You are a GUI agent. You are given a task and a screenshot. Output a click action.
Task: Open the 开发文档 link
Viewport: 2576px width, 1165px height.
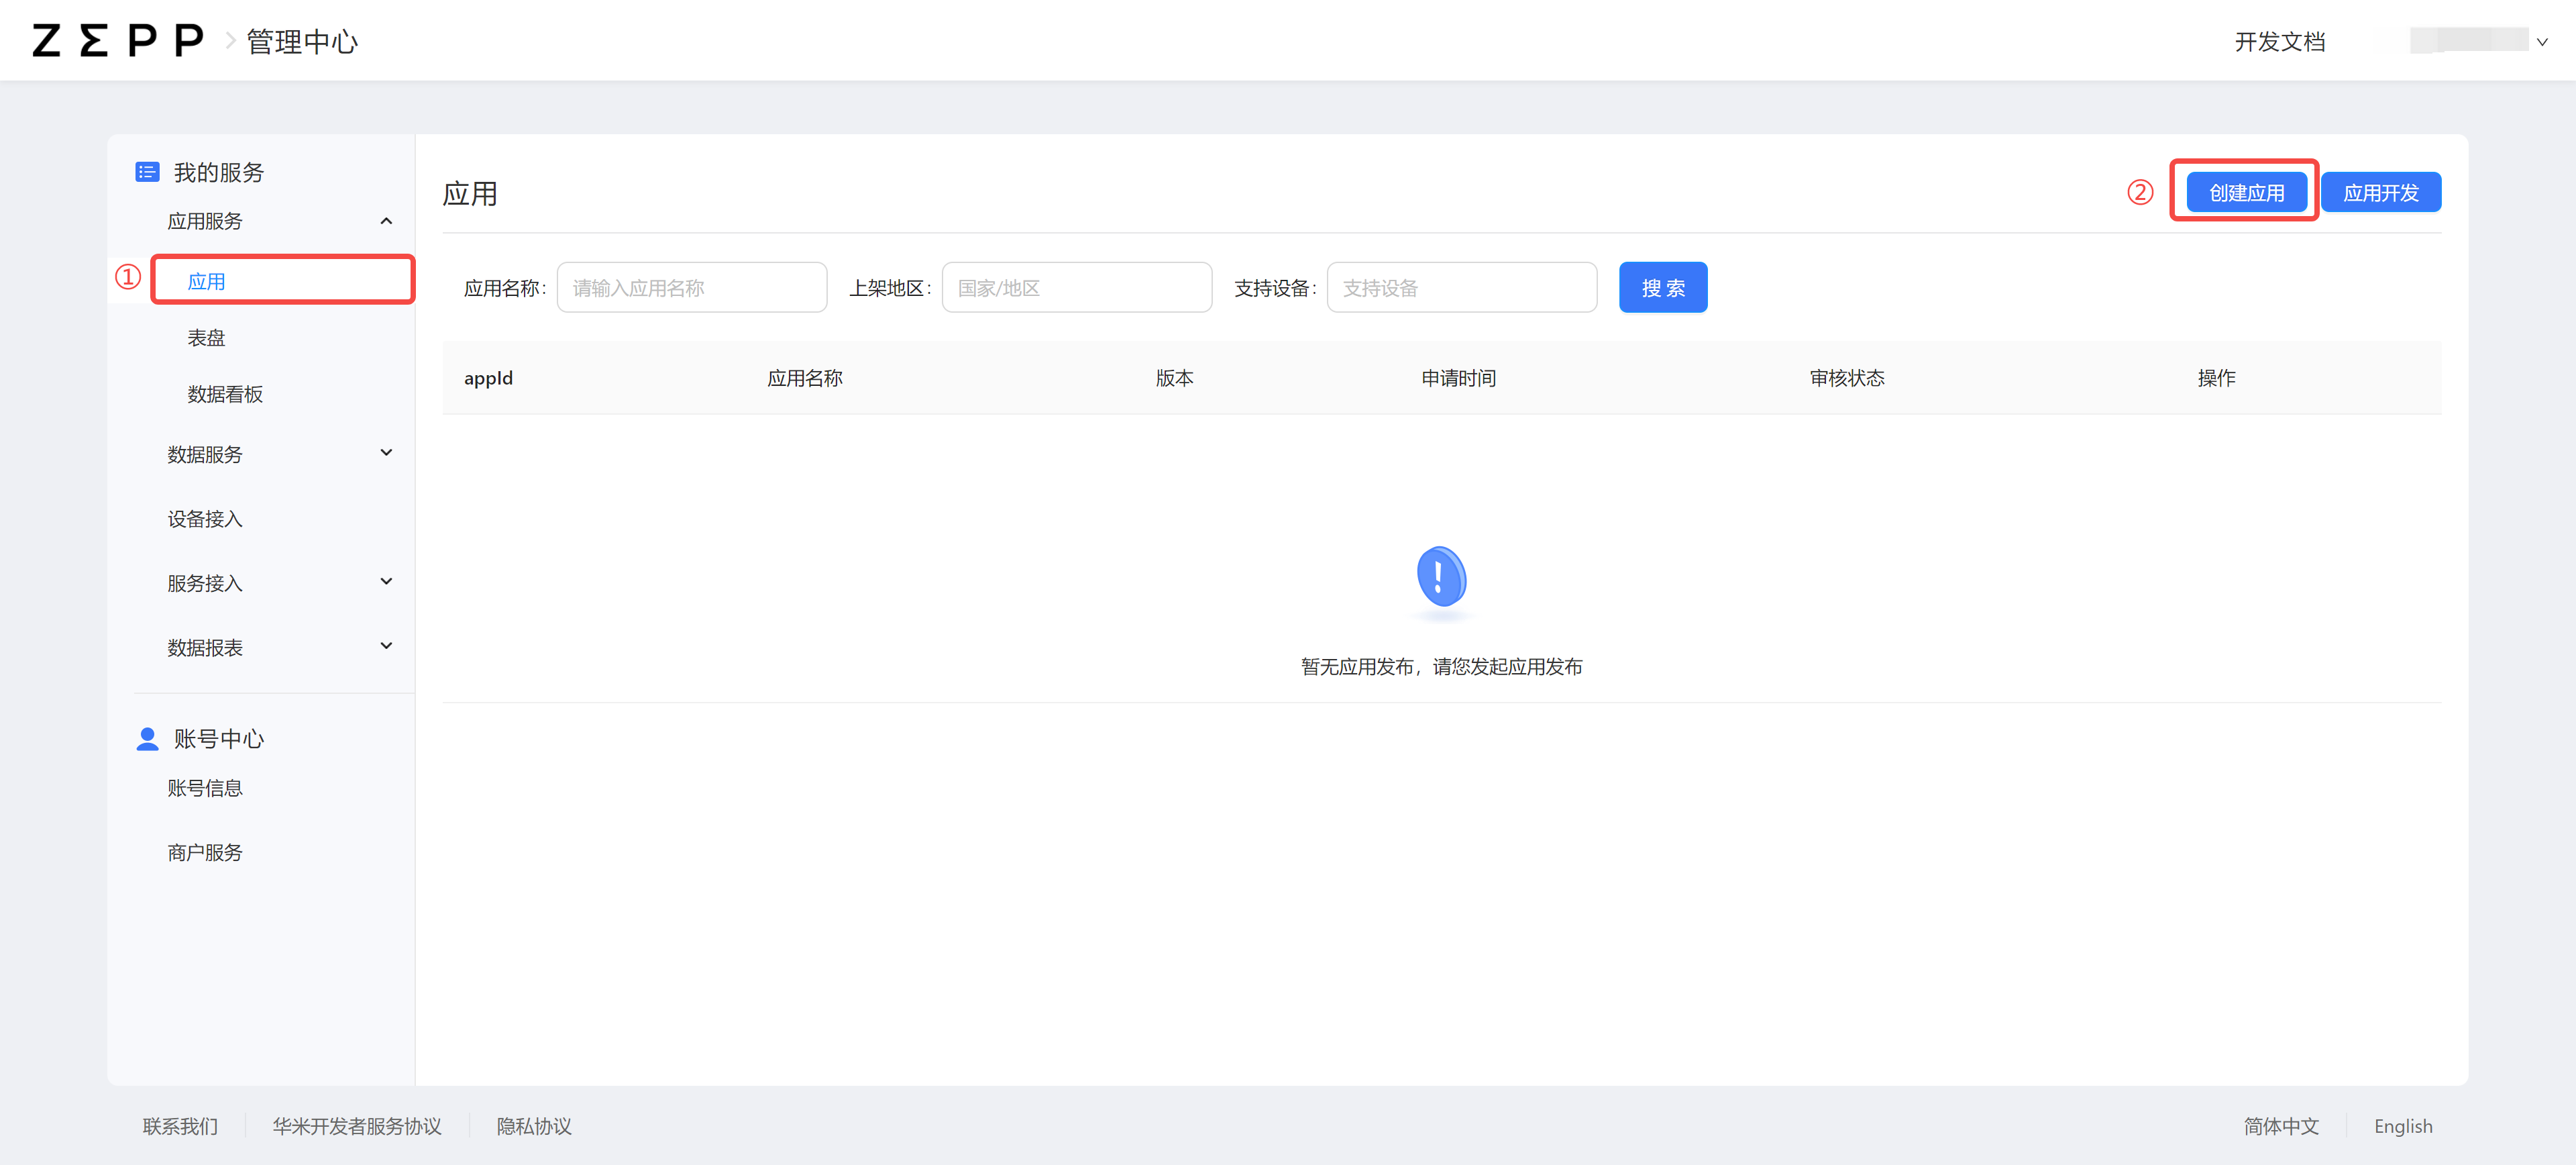[2280, 41]
